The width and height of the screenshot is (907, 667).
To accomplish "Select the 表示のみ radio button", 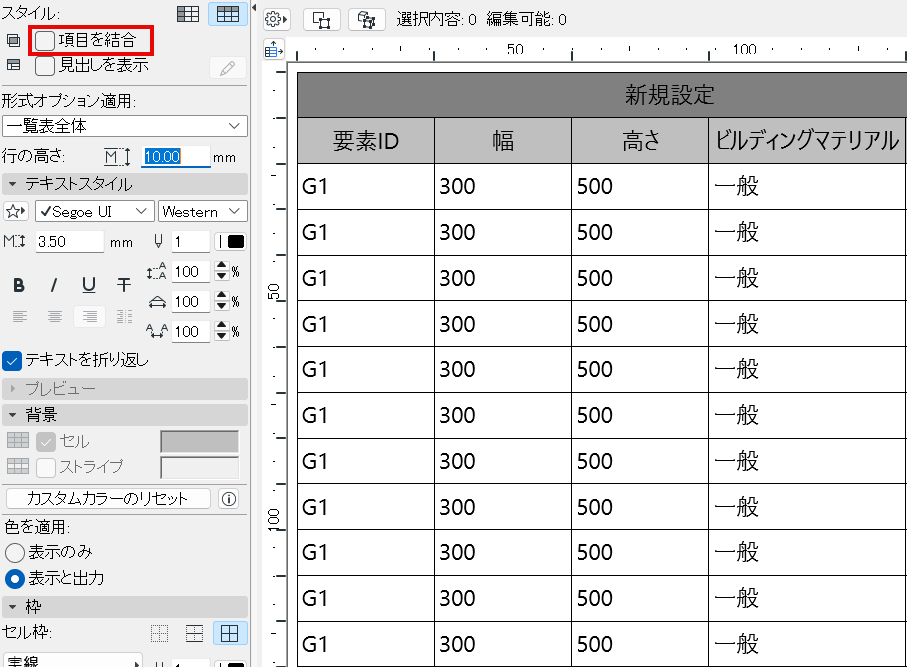I will [14, 552].
